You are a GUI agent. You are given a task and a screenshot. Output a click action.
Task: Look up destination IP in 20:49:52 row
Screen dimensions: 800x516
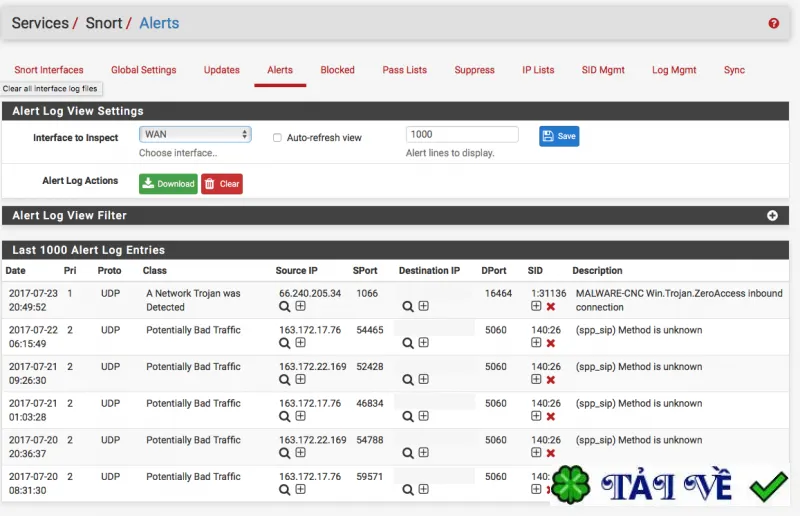pos(408,307)
